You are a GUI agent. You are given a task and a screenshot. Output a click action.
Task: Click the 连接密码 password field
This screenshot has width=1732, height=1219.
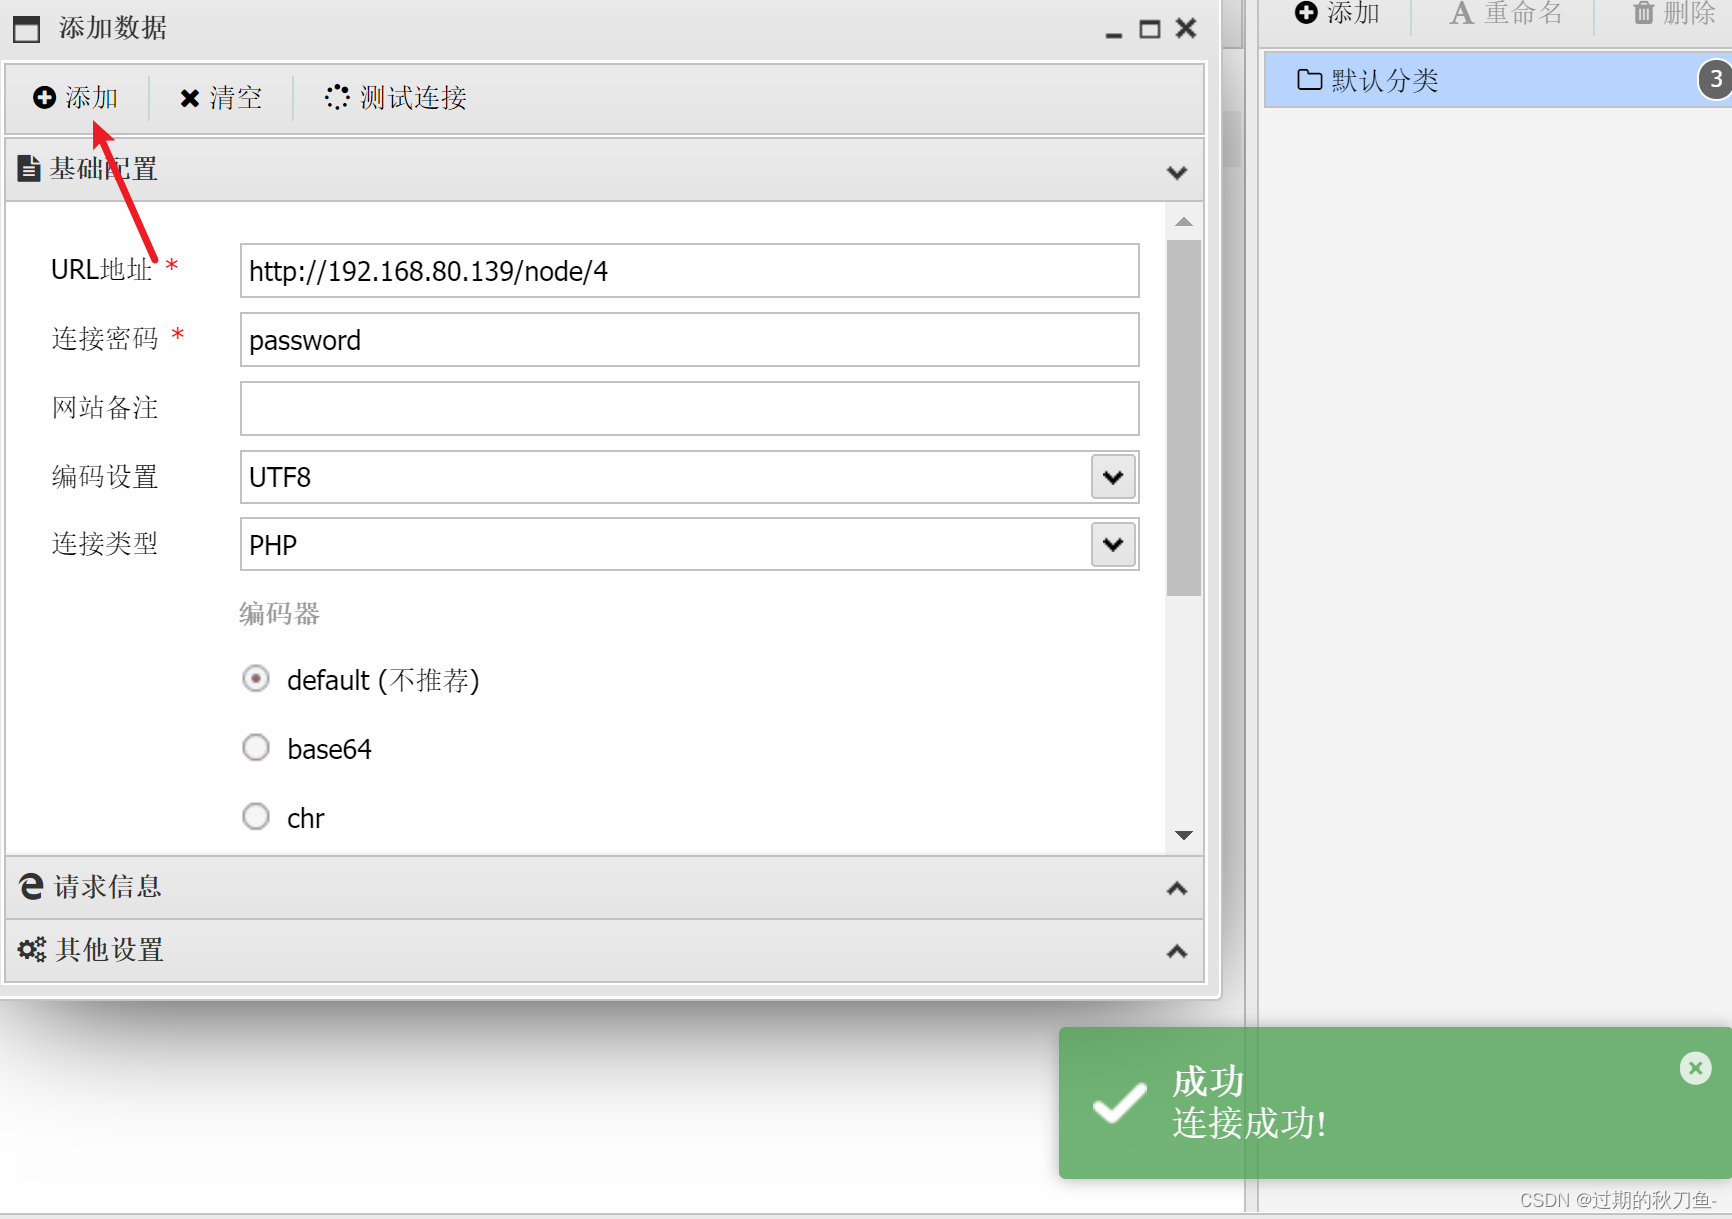pyautogui.click(x=689, y=339)
